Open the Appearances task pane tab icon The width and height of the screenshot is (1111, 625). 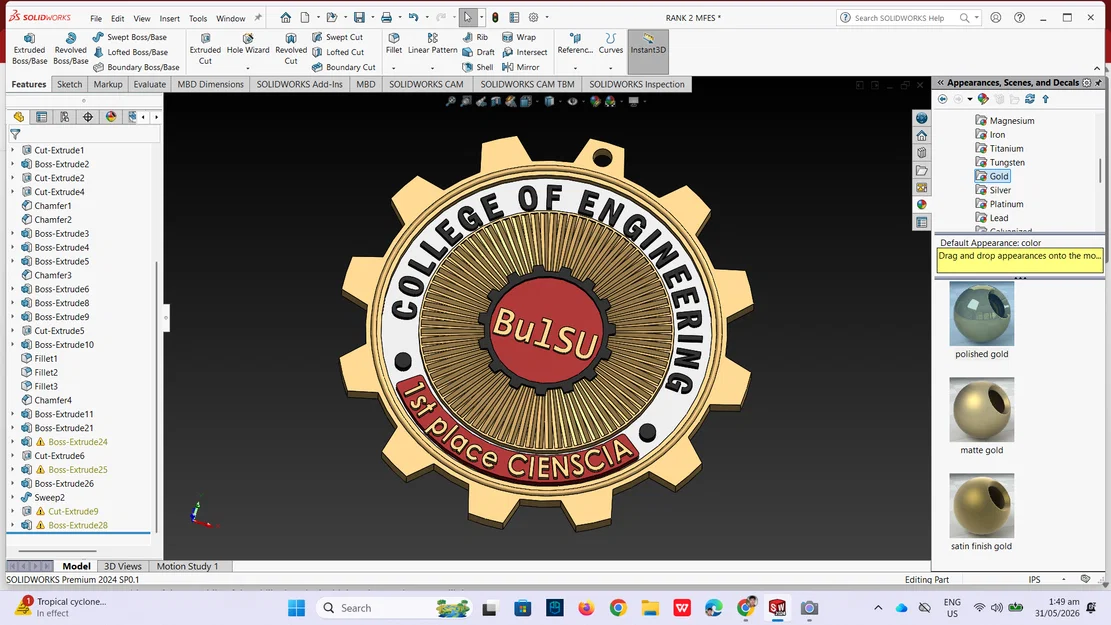pyautogui.click(x=921, y=205)
